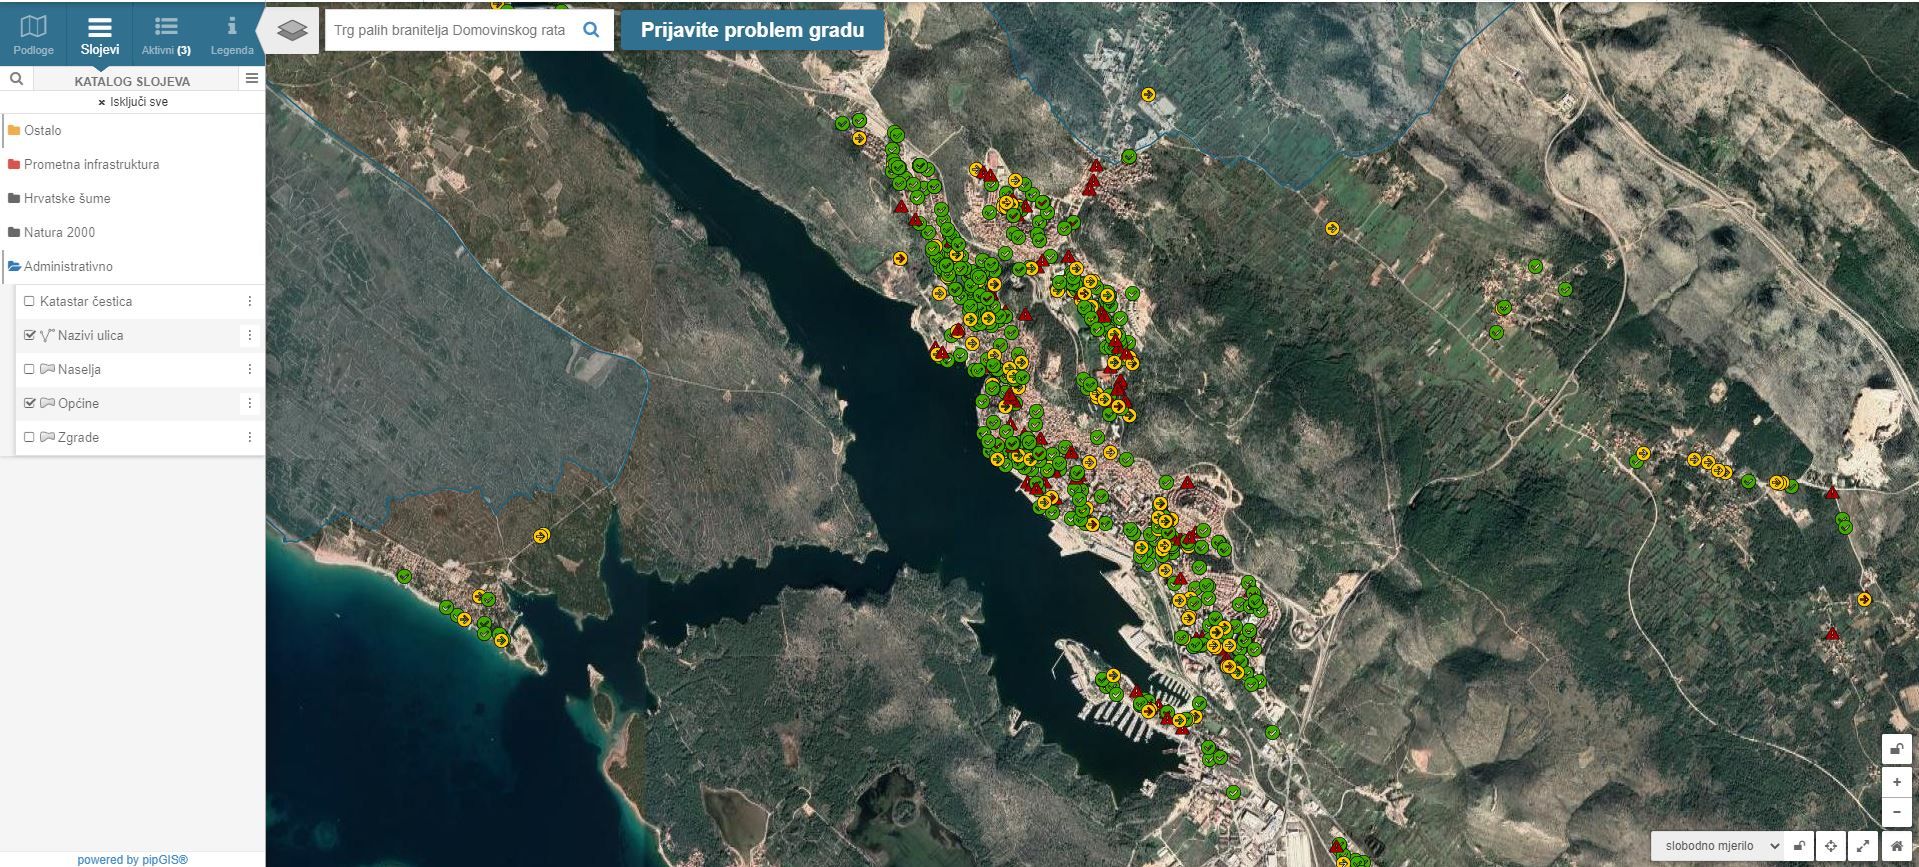Click the layers stack icon beside search box
This screenshot has height=867, width=1919.
292,30
